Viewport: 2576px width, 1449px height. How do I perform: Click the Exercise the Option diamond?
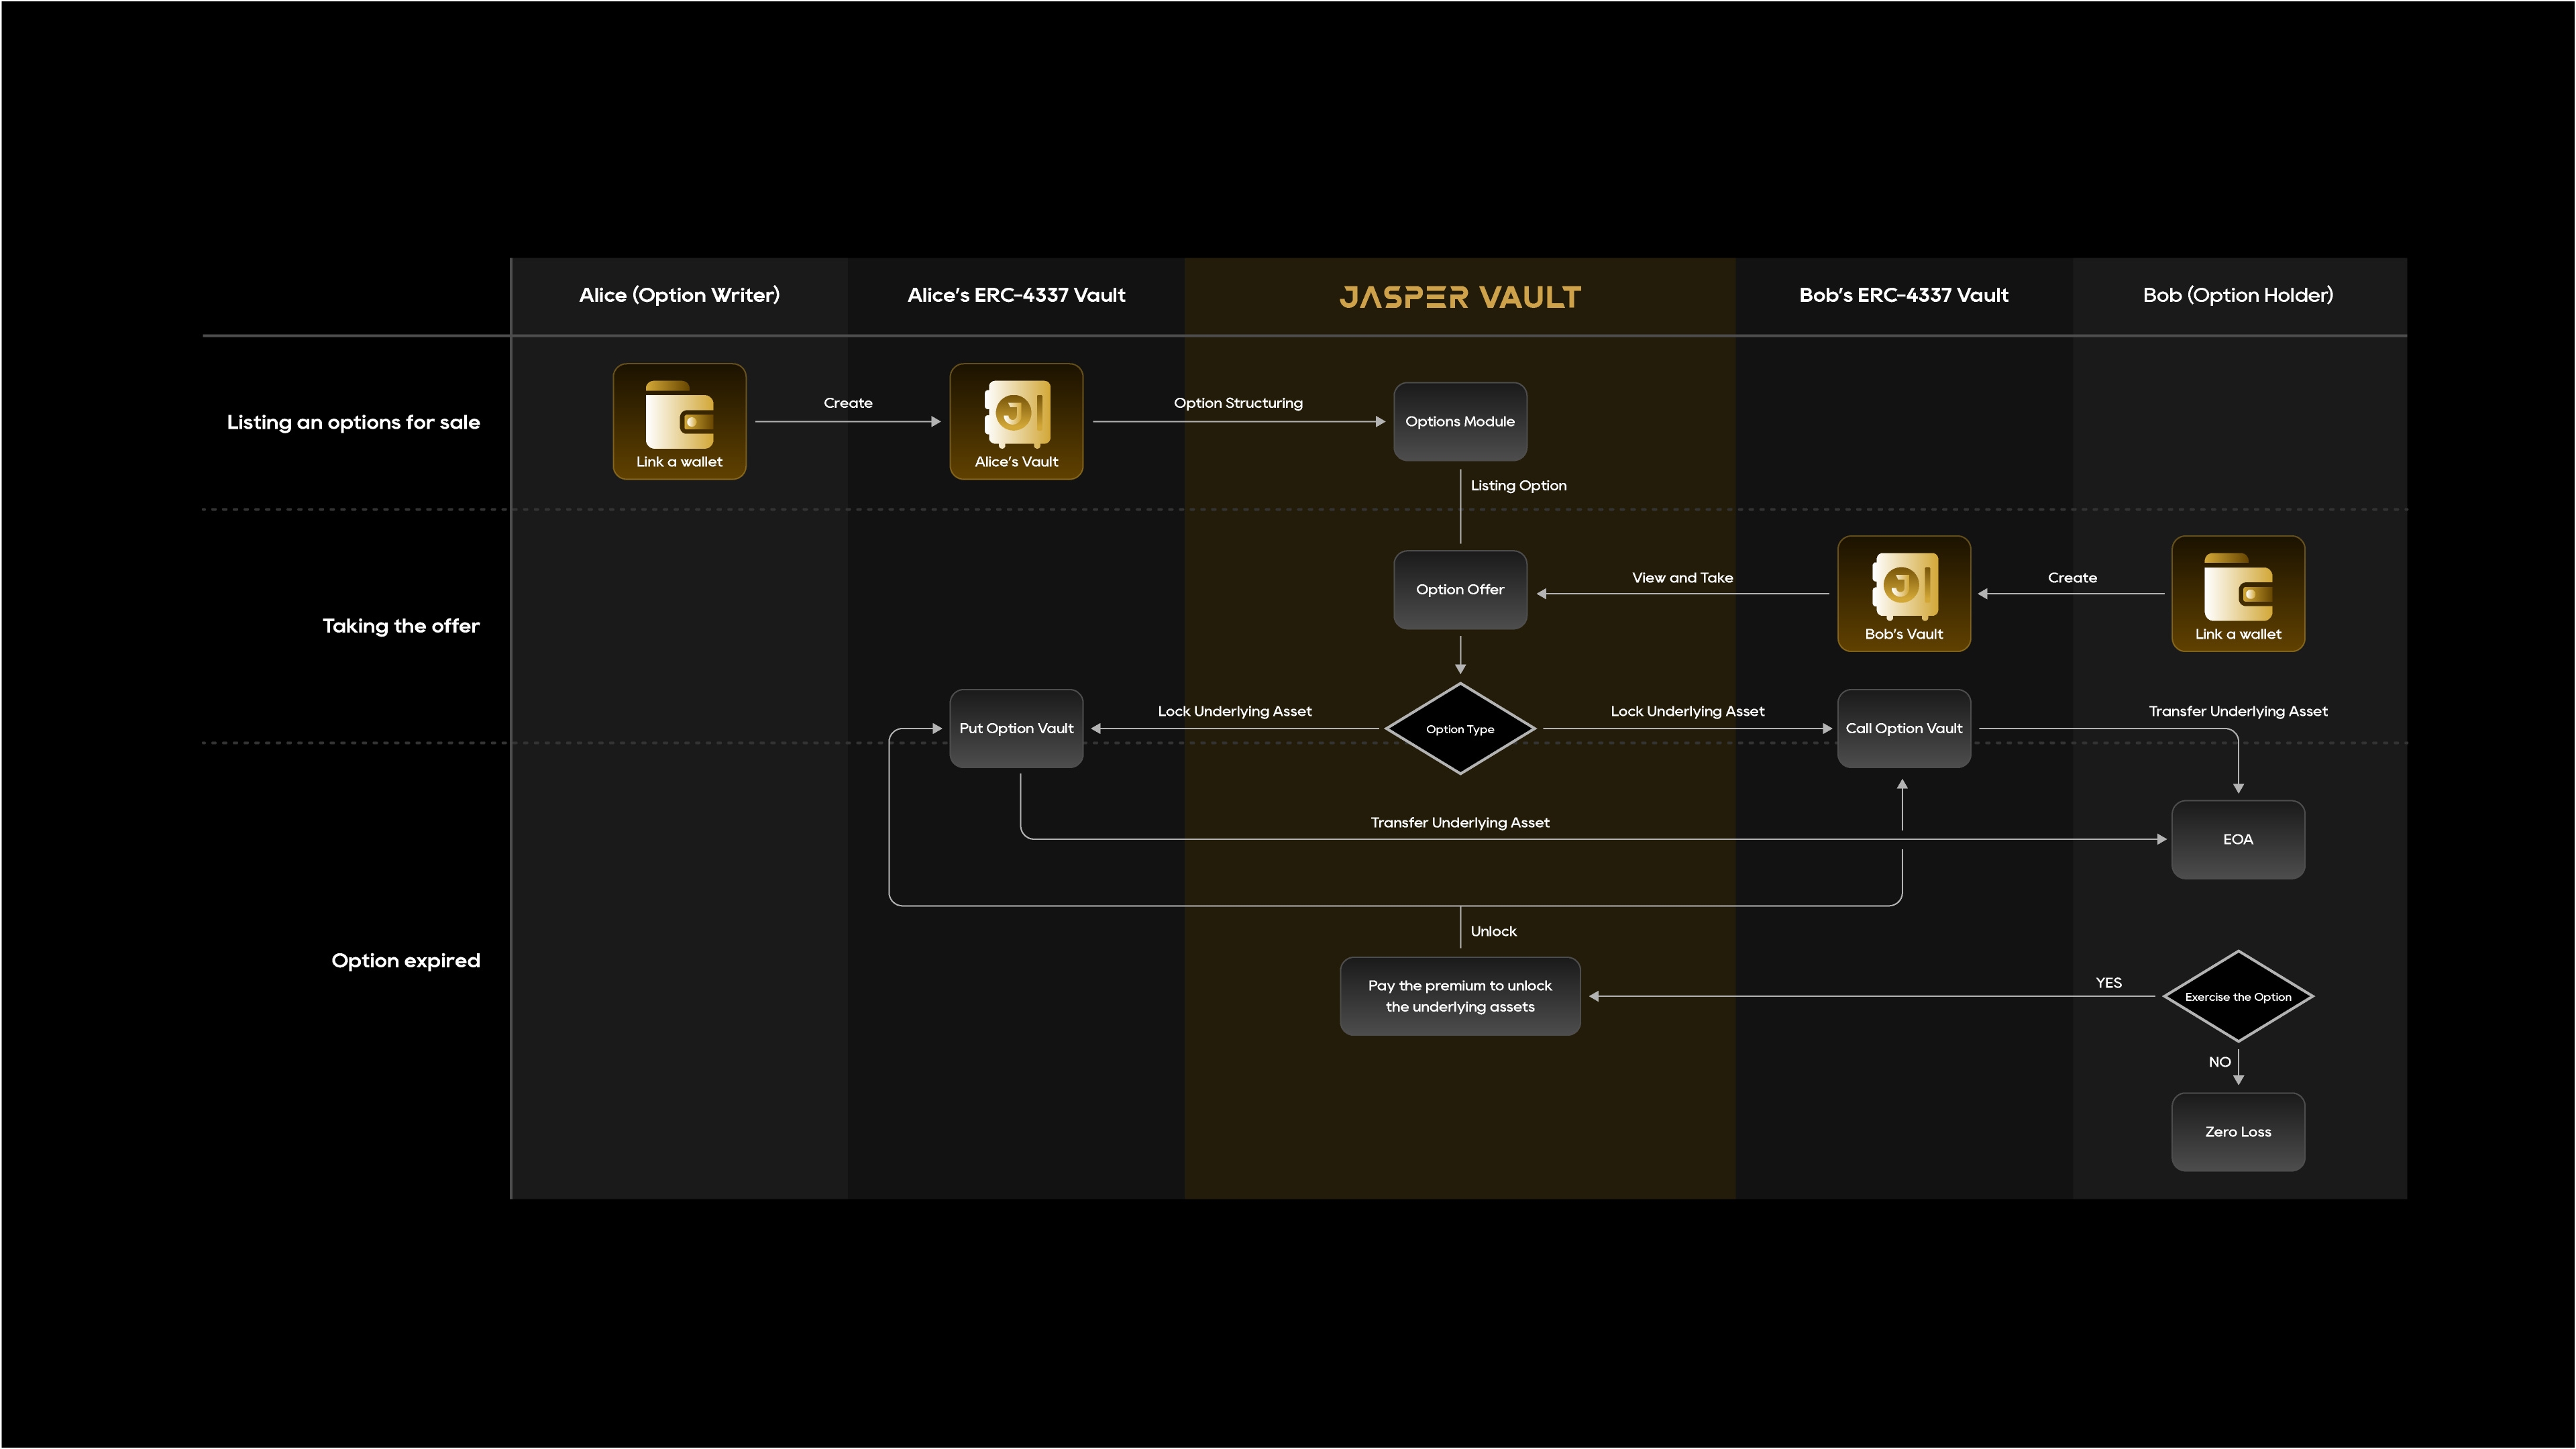point(2238,996)
